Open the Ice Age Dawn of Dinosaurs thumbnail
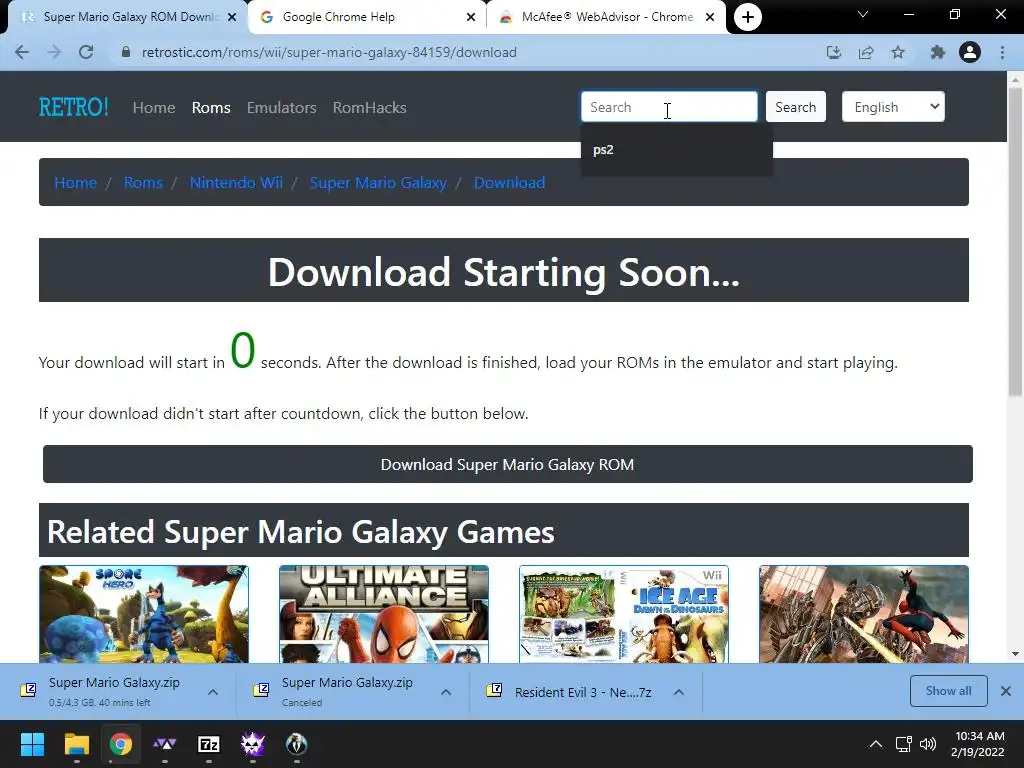This screenshot has width=1024, height=768. point(624,615)
